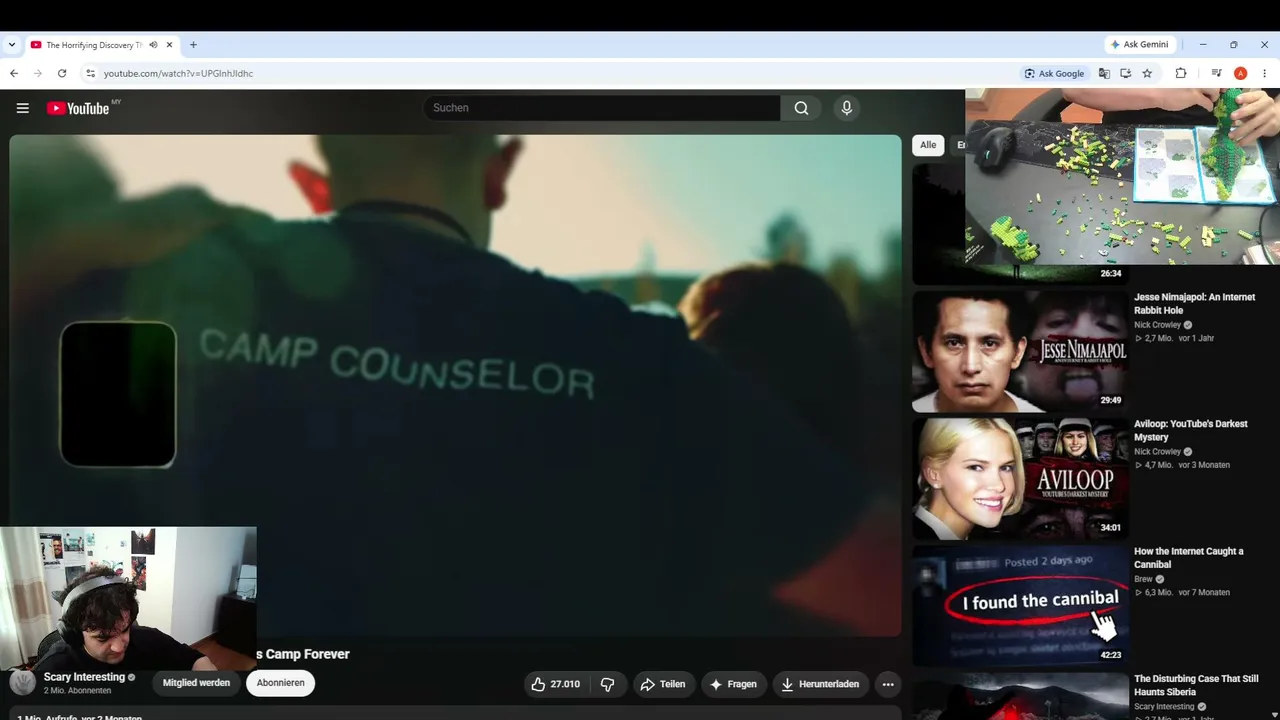The image size is (1280, 720).
Task: Join channel via Mitglied werden
Action: coord(197,683)
